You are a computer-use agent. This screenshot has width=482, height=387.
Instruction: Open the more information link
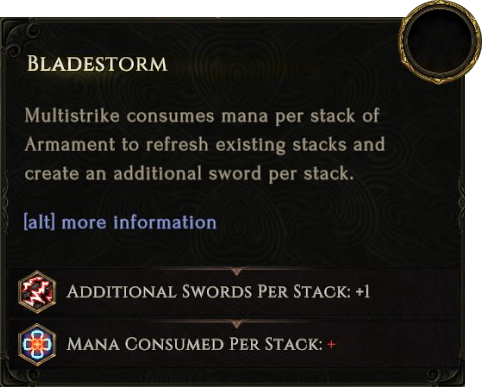pos(139,222)
